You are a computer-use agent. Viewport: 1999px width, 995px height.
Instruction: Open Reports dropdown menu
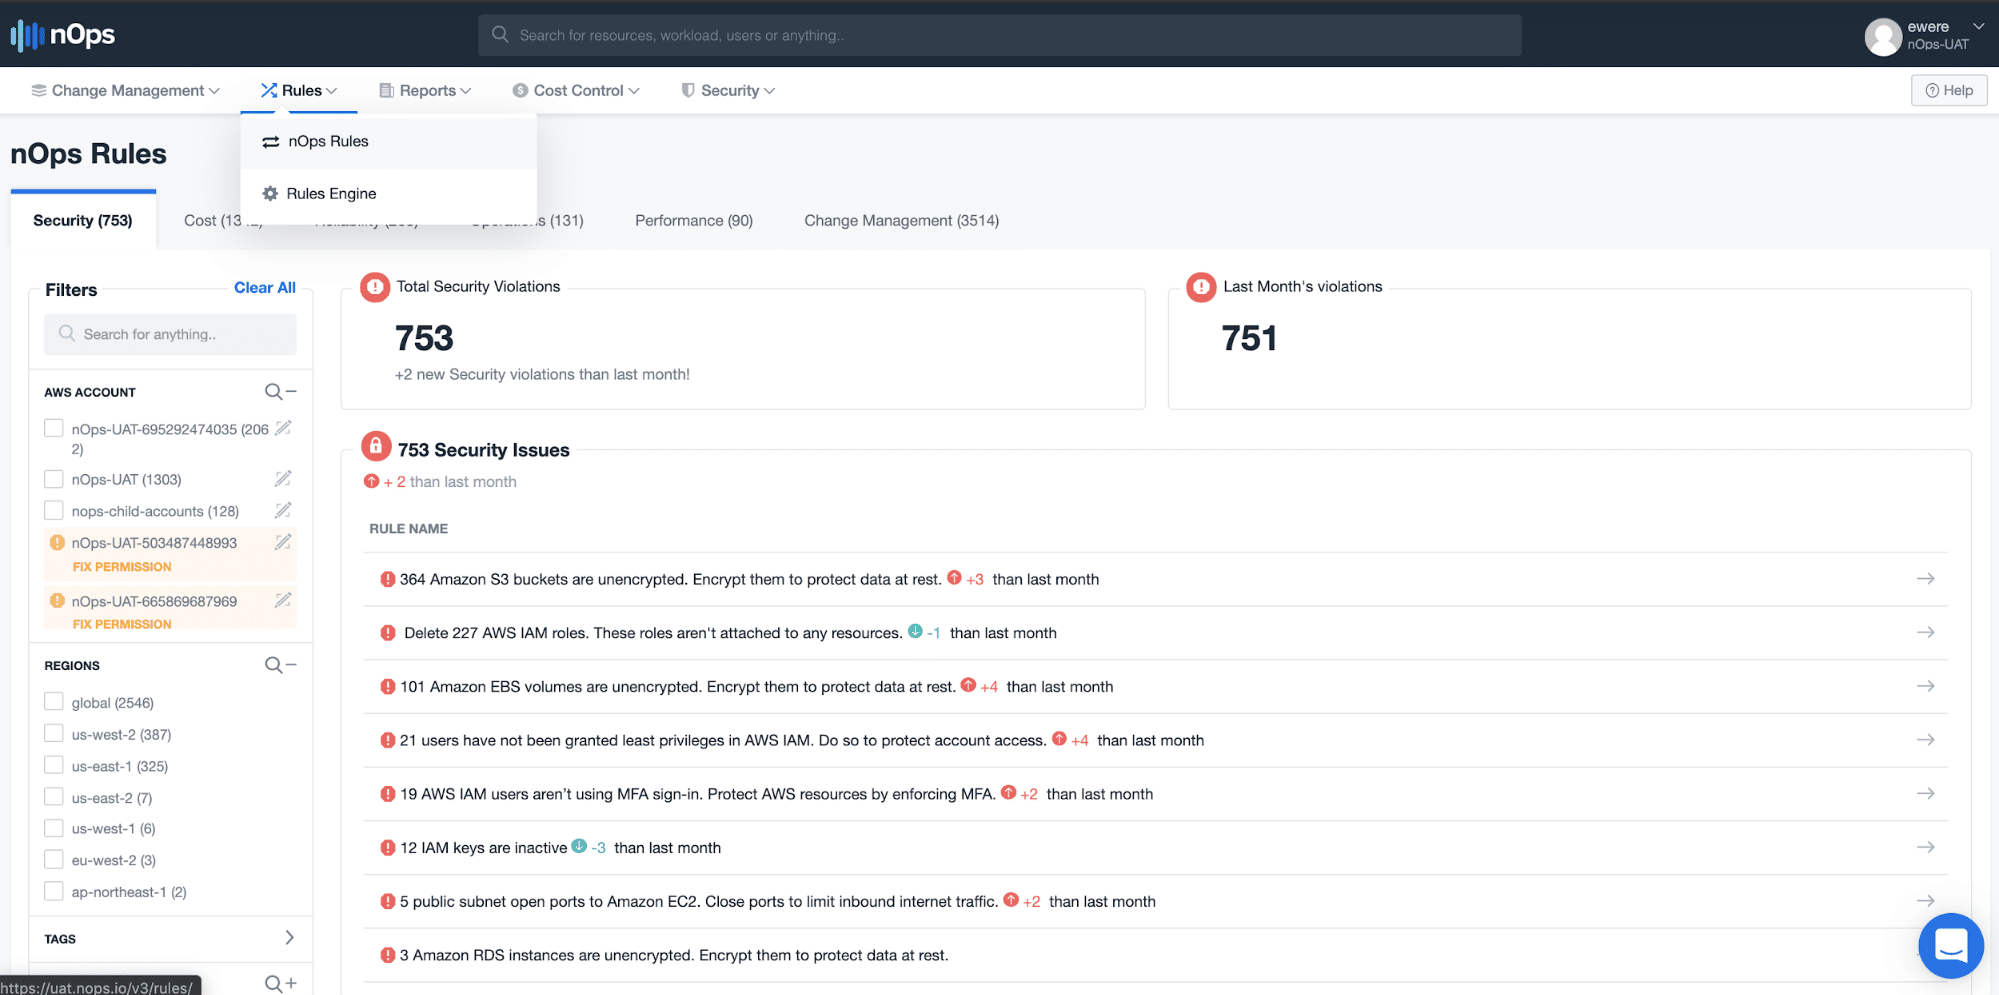click(x=425, y=90)
